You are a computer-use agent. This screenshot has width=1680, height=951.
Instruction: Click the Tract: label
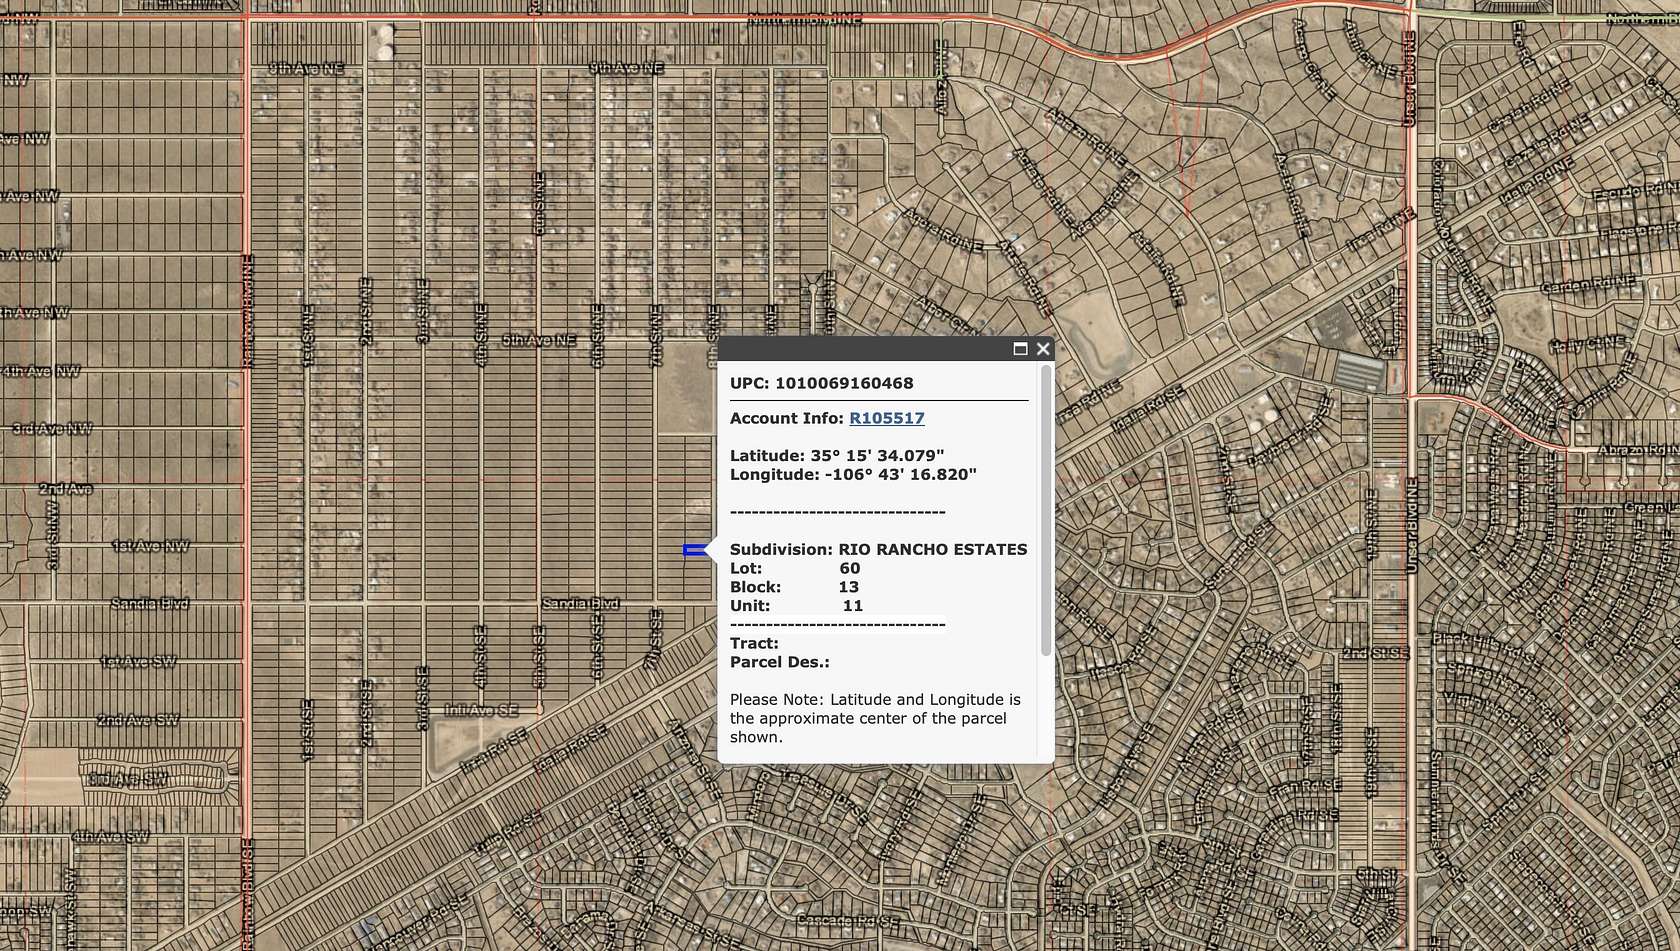[754, 643]
